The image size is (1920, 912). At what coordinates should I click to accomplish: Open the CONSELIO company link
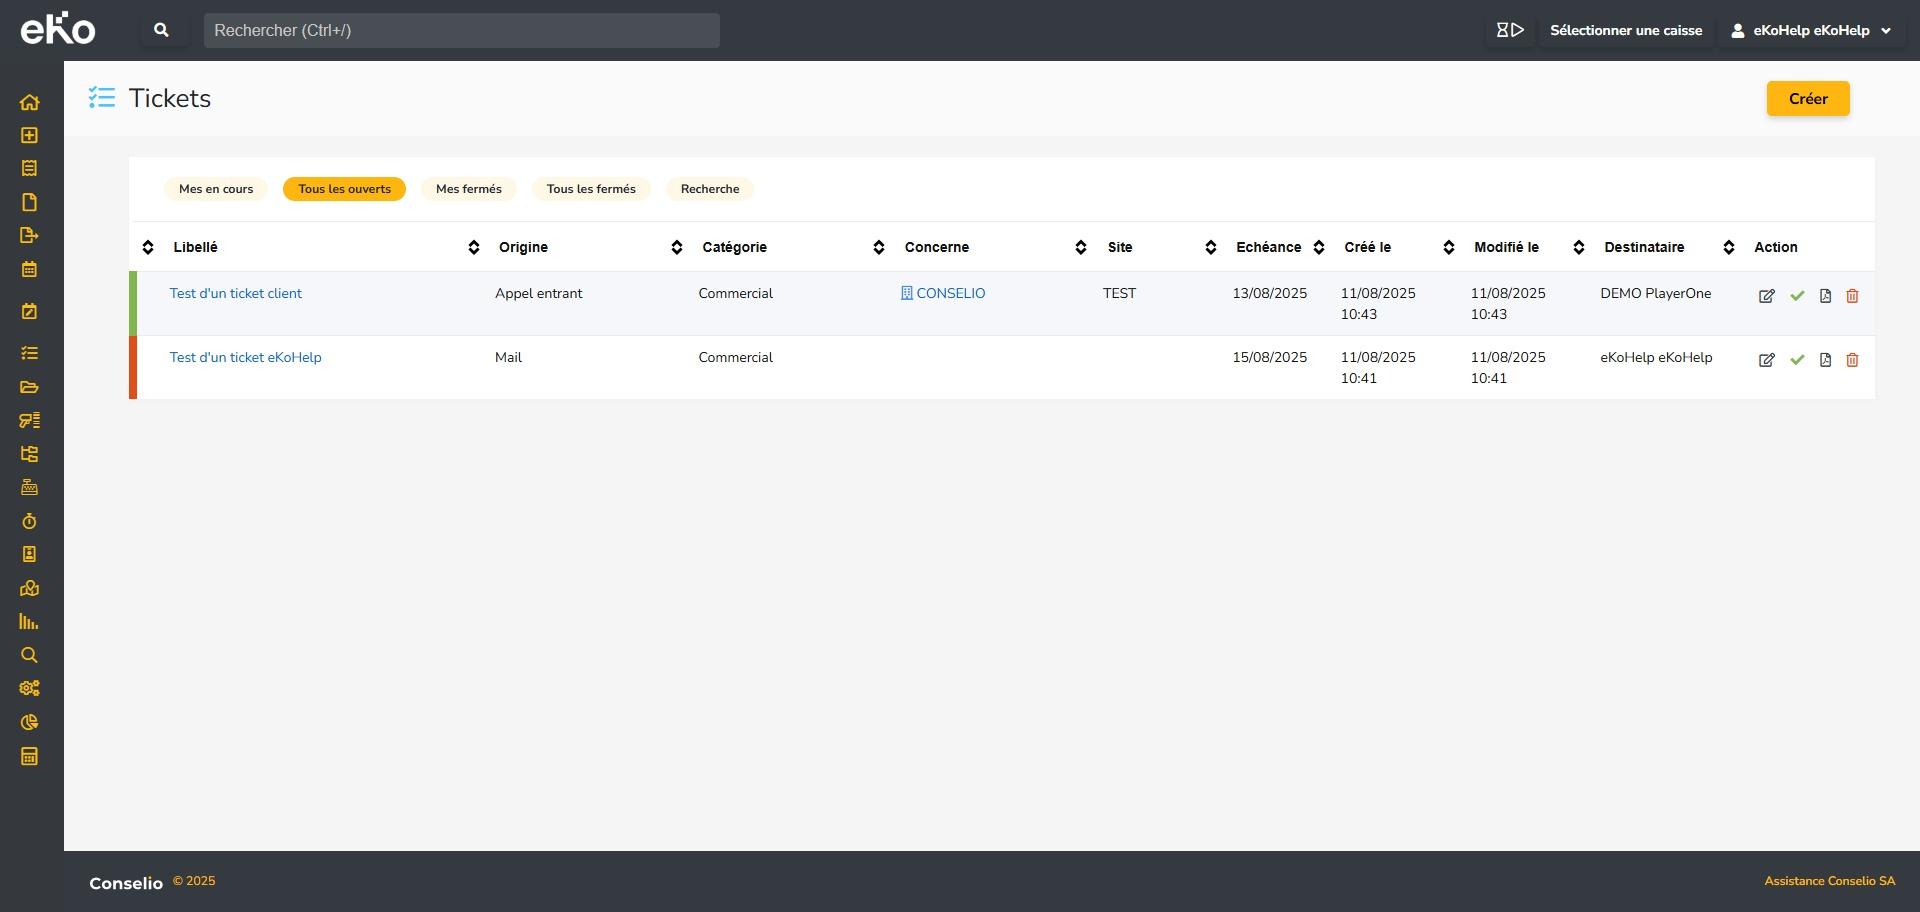pyautogui.click(x=950, y=293)
